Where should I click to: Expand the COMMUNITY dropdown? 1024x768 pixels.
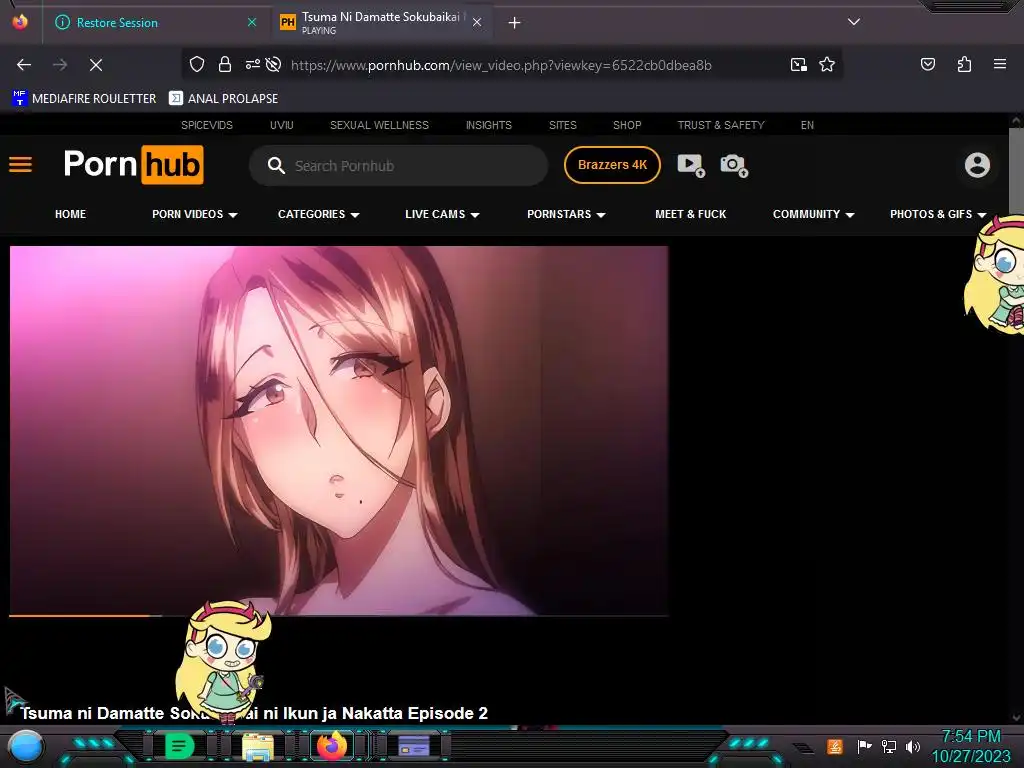point(814,214)
